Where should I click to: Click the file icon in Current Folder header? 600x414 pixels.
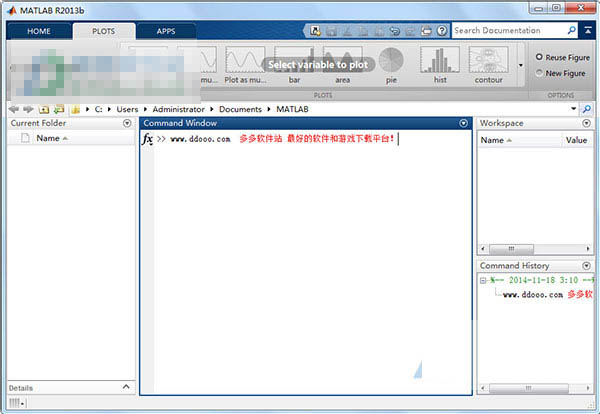[25, 138]
